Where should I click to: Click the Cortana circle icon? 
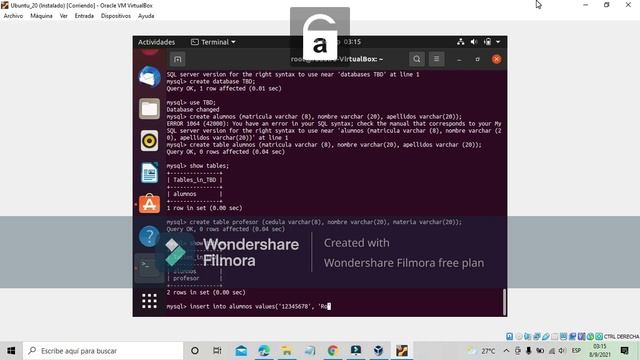(x=195, y=351)
